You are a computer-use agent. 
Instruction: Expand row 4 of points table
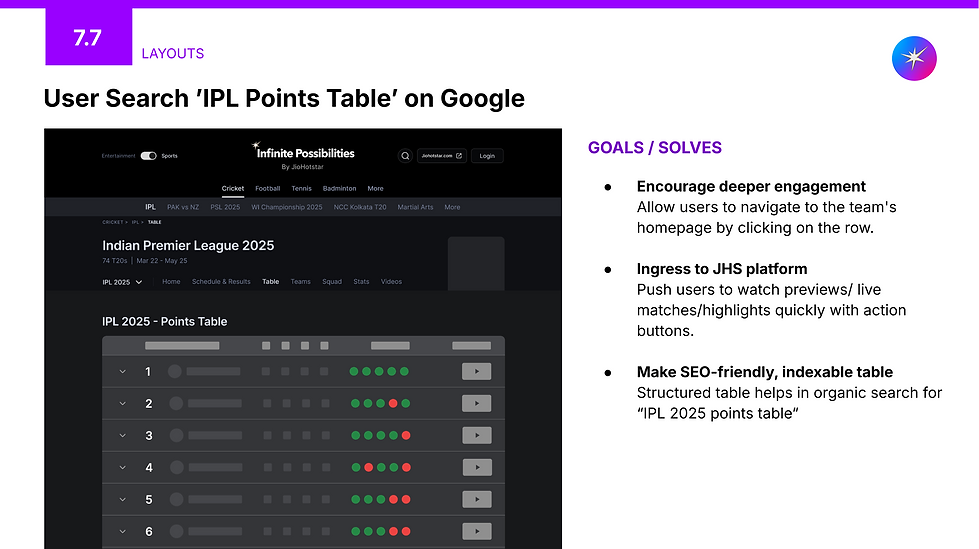click(122, 467)
